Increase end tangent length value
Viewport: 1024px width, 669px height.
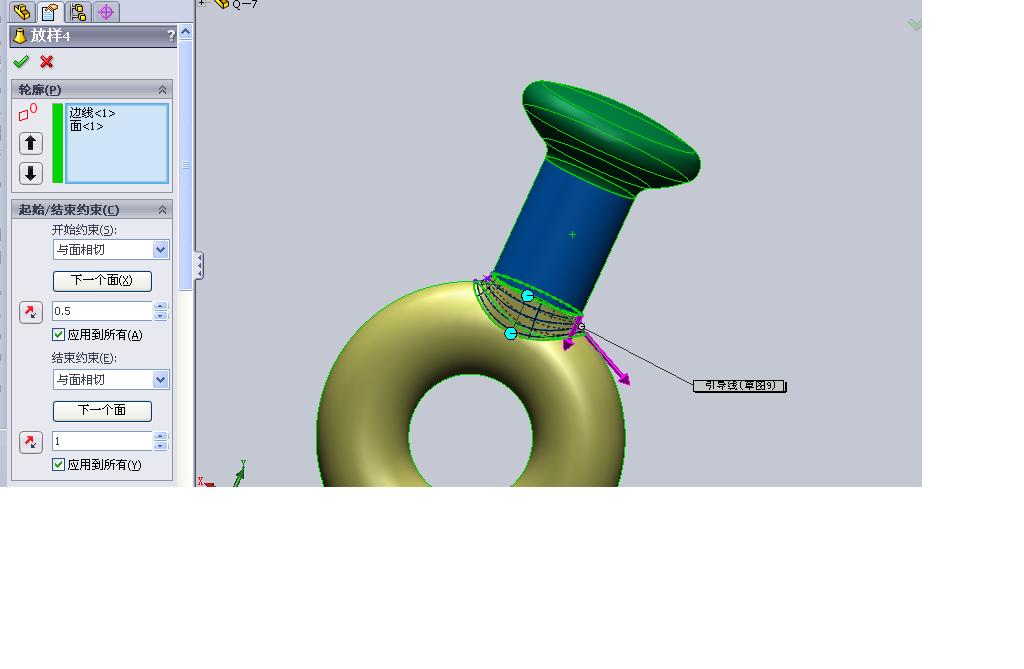161,436
